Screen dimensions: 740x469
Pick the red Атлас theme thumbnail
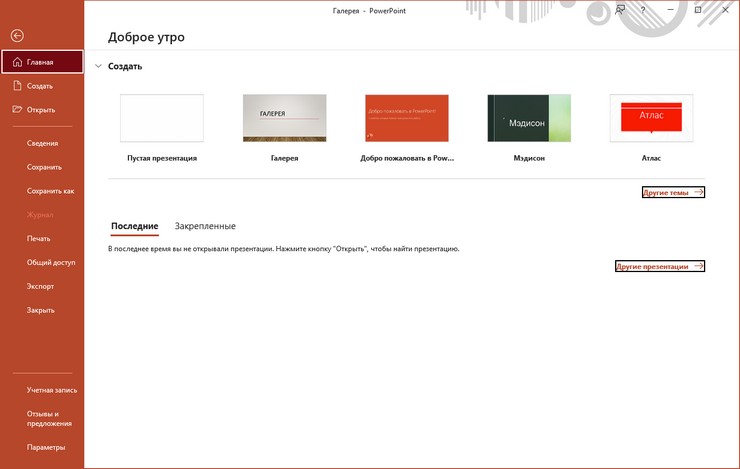tap(651, 119)
